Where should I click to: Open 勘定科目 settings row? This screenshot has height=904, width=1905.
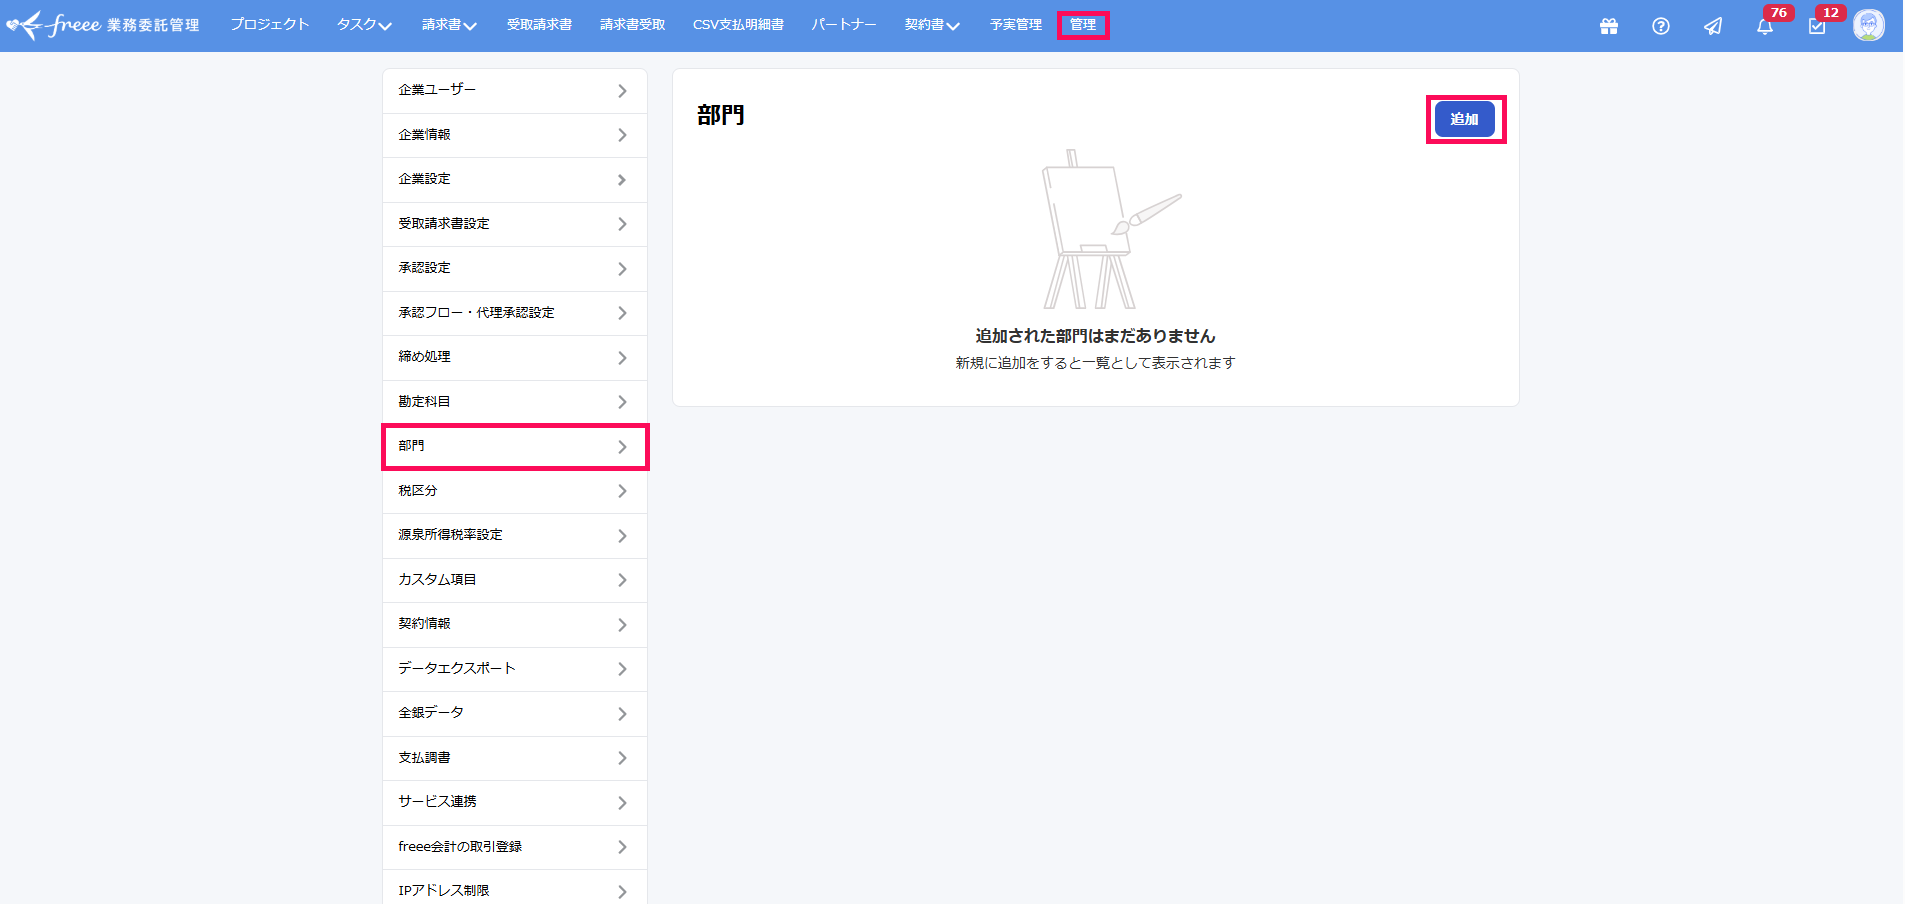(515, 402)
